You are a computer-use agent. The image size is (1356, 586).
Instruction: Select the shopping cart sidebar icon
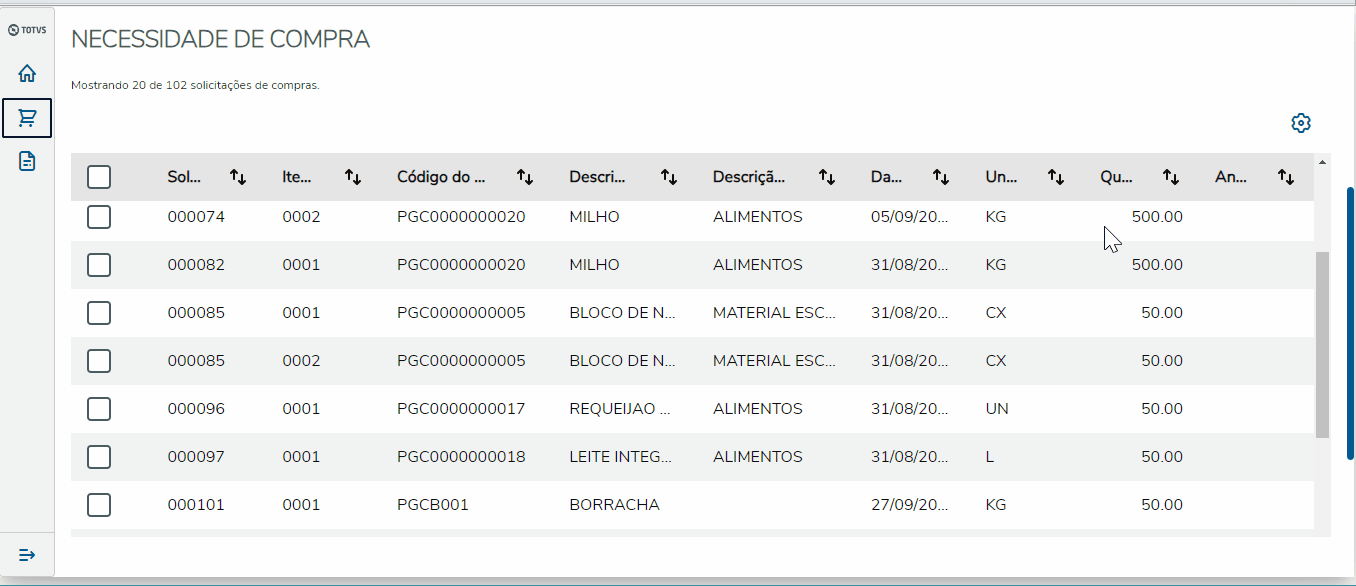(x=27, y=118)
